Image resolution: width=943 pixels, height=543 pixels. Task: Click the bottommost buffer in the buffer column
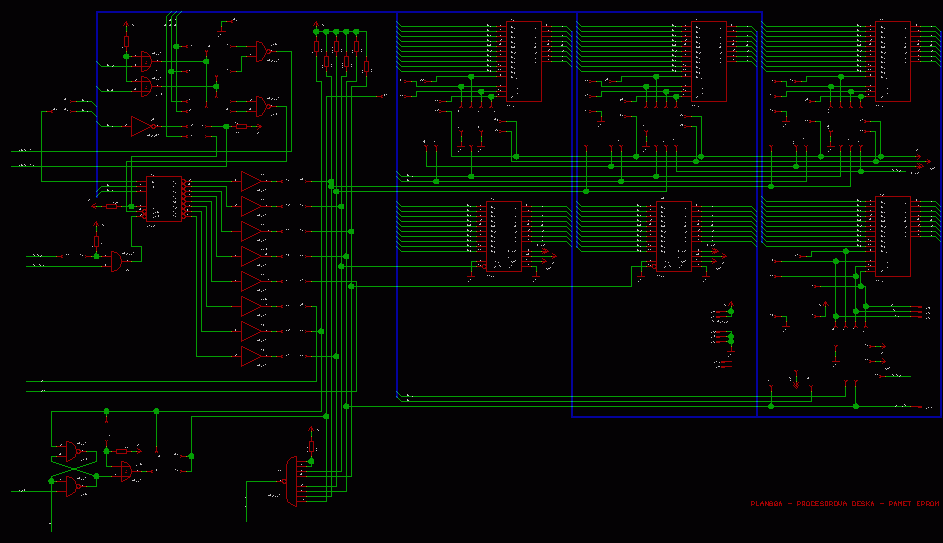[x=252, y=356]
